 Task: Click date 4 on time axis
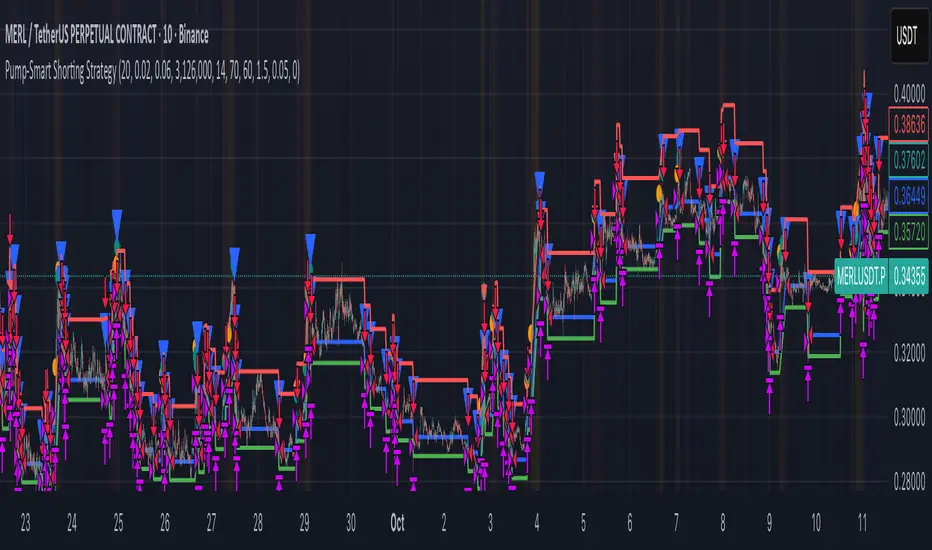pos(537,523)
